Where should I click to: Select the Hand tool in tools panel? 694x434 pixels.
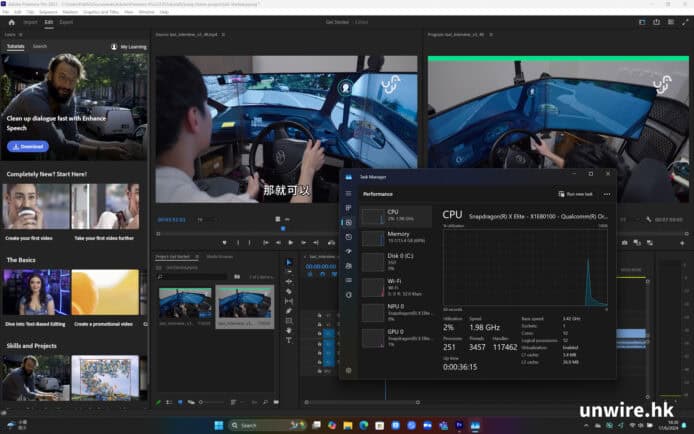pyautogui.click(x=289, y=329)
